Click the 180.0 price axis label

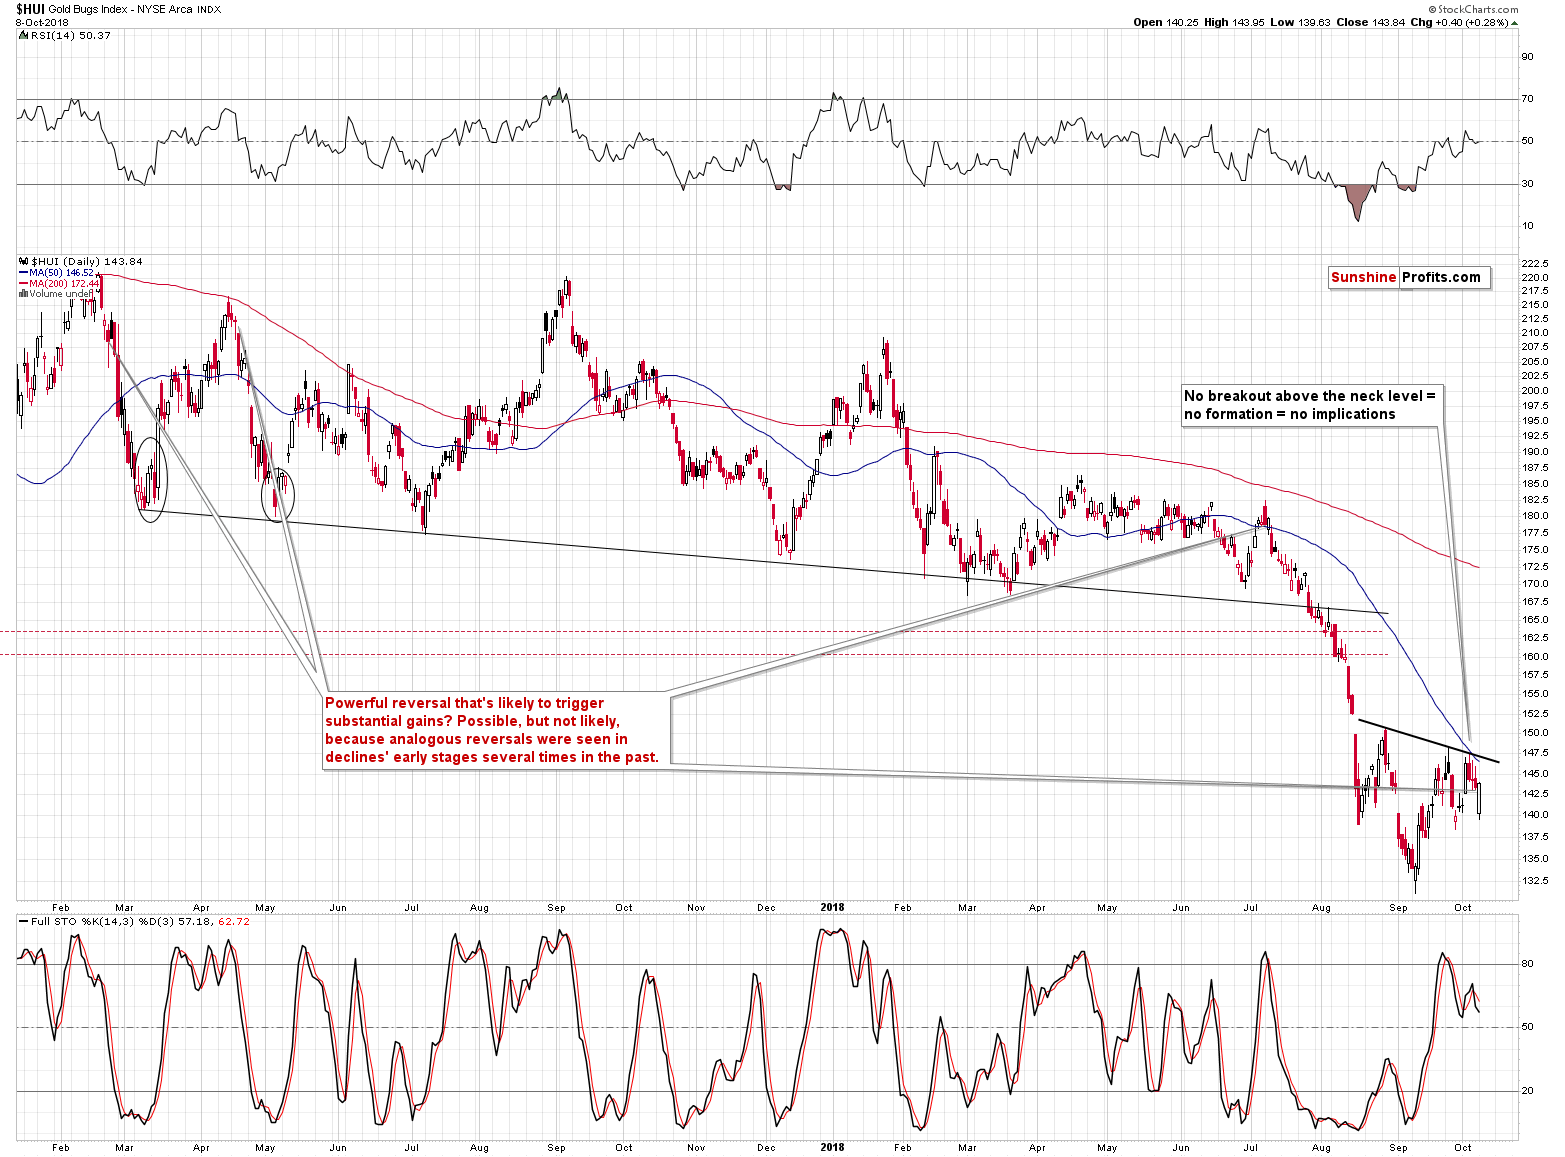pos(1535,516)
